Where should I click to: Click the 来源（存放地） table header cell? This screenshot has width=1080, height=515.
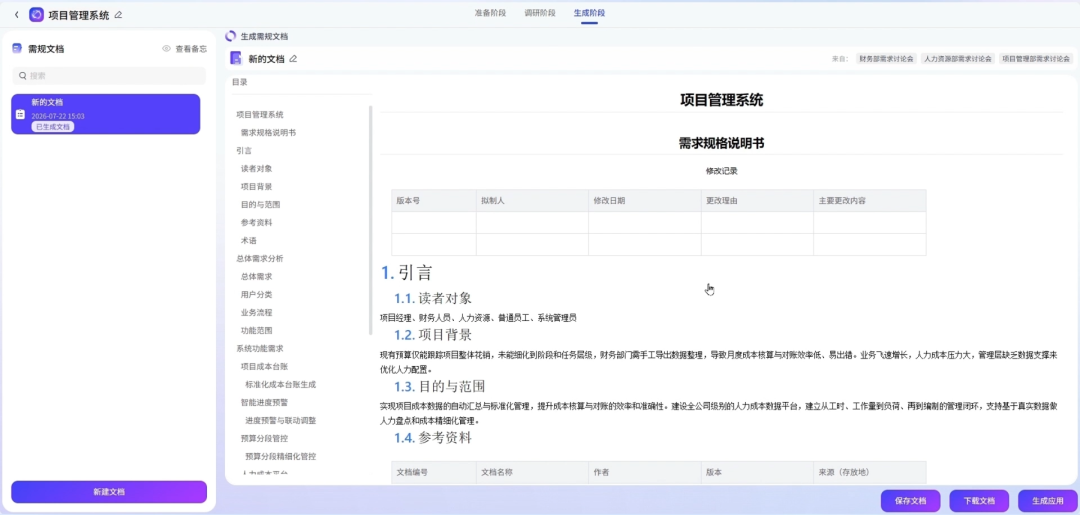pyautogui.click(x=870, y=472)
